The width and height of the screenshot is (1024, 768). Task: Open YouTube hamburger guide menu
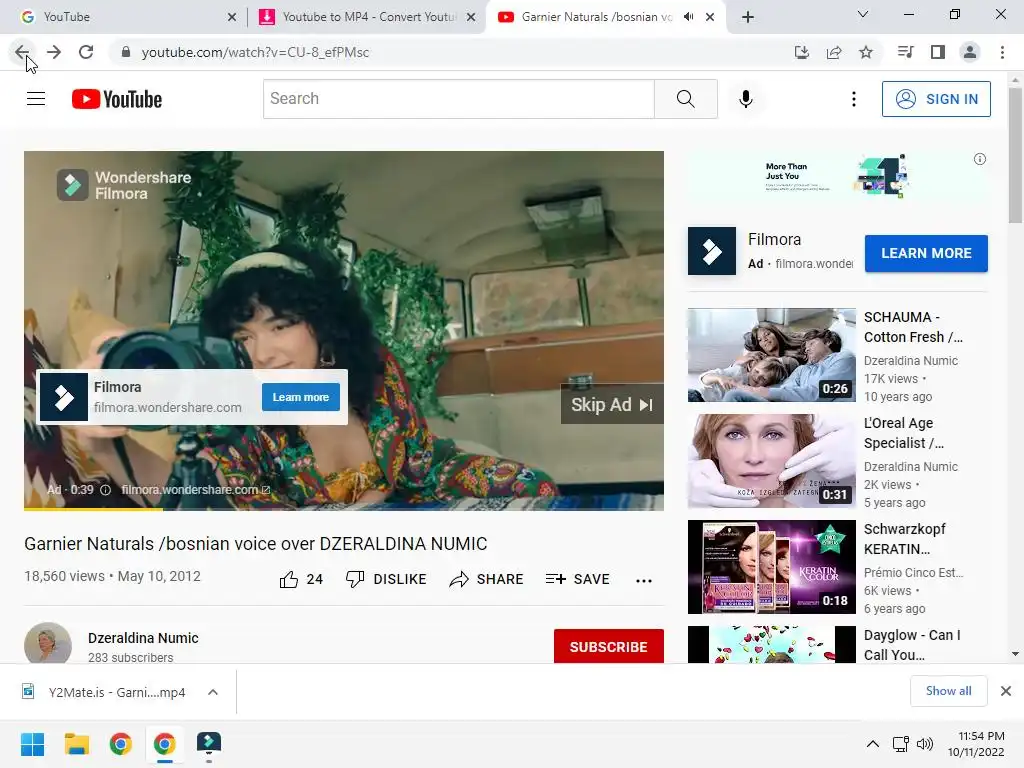pyautogui.click(x=36, y=99)
